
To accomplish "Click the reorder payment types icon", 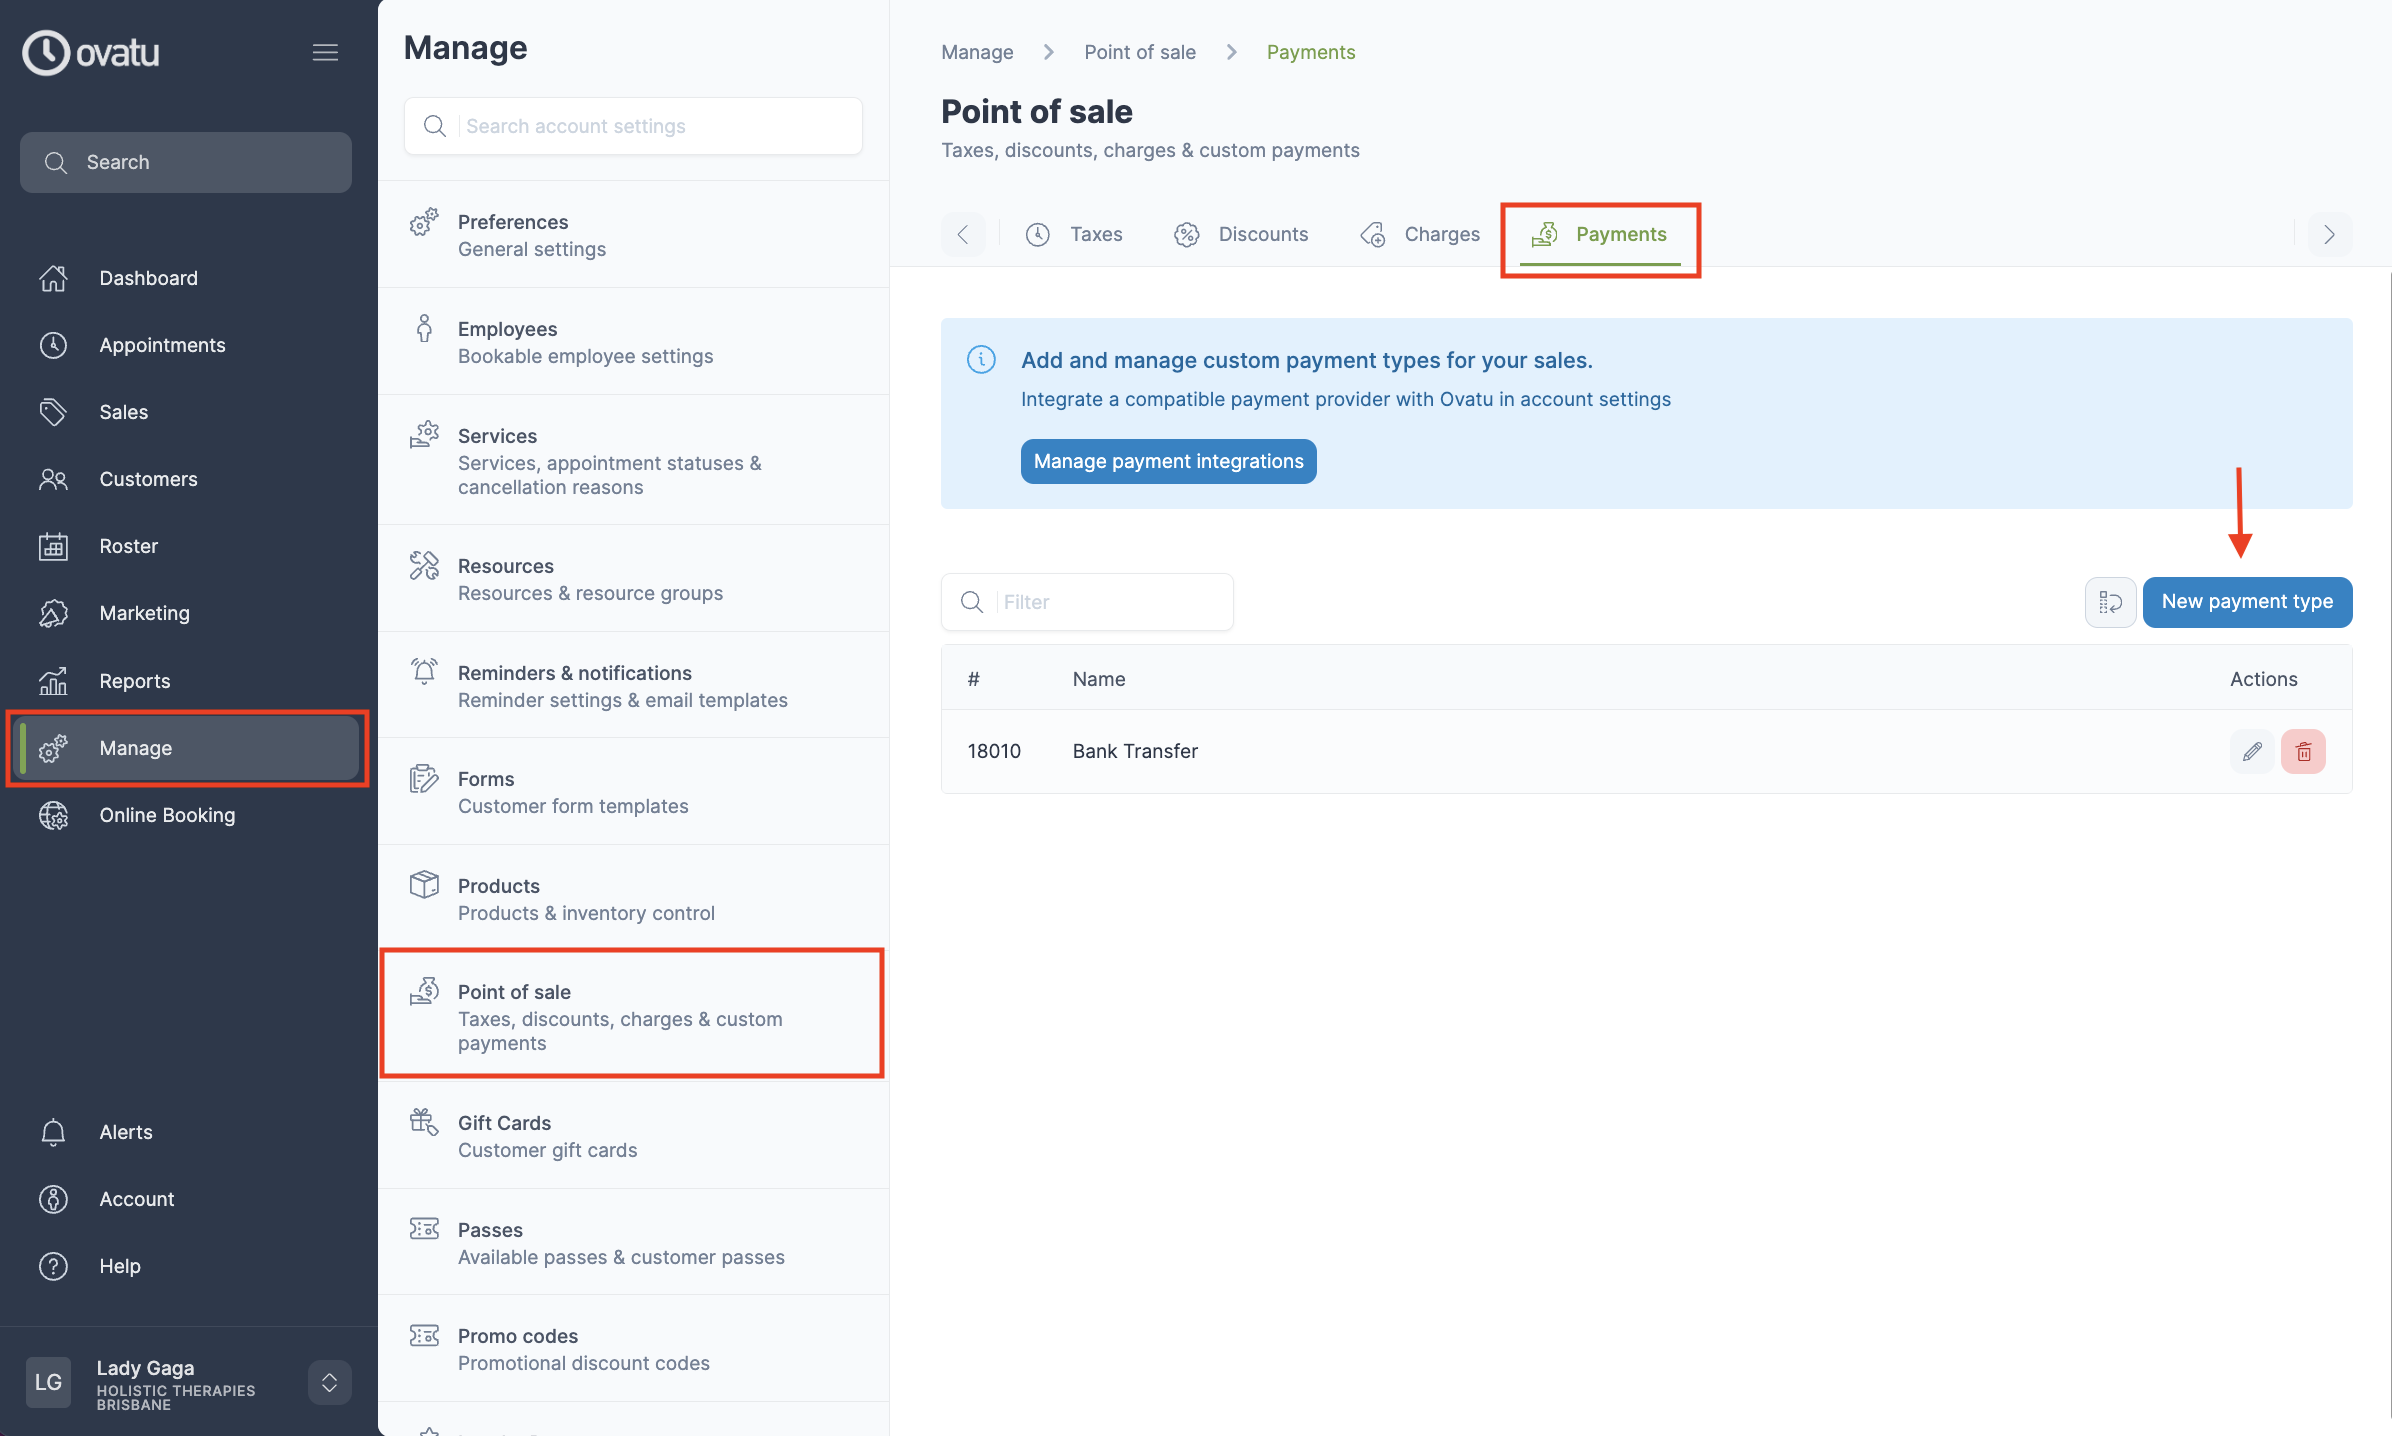I will point(2110,602).
